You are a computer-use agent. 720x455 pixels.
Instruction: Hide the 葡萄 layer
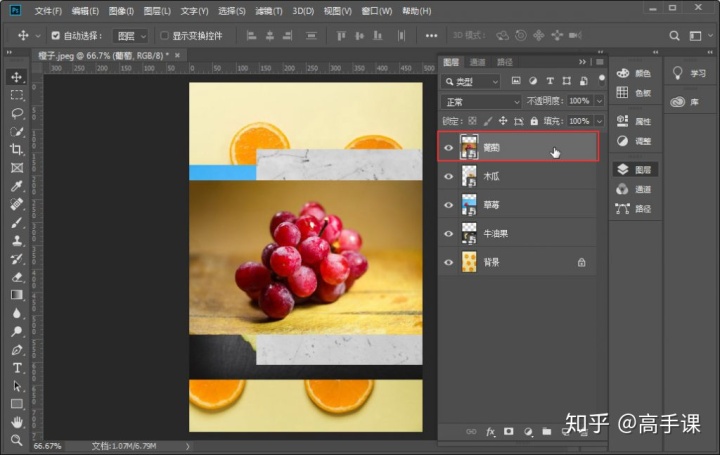tap(449, 148)
